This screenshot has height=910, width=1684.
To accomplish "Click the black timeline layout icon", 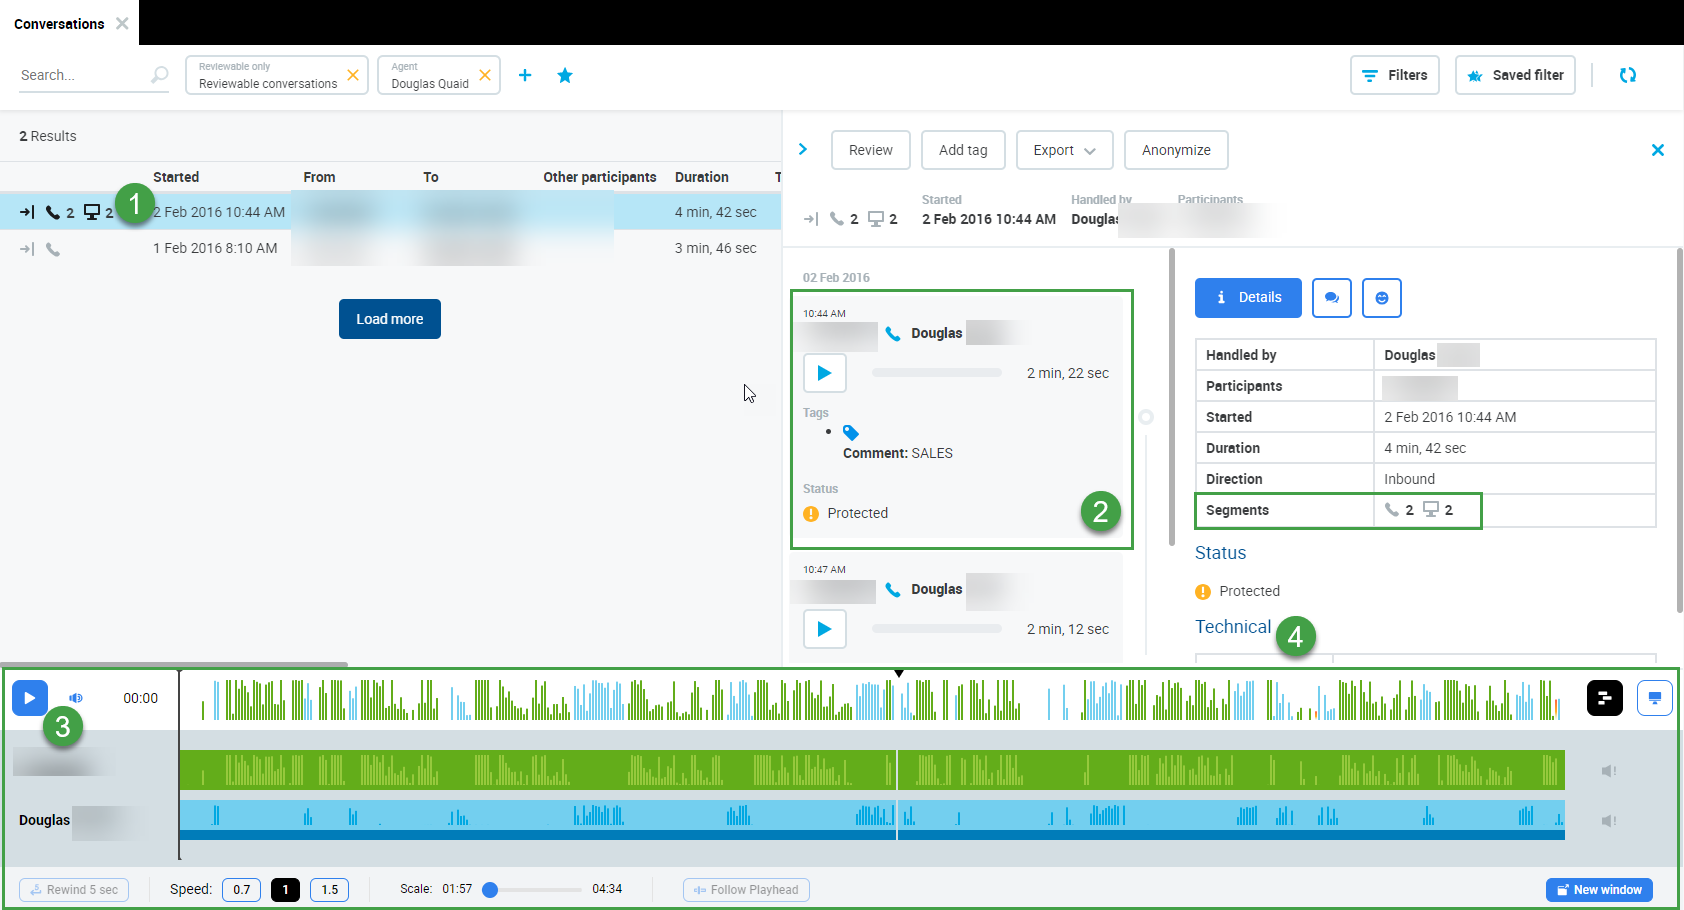I will coord(1604,698).
